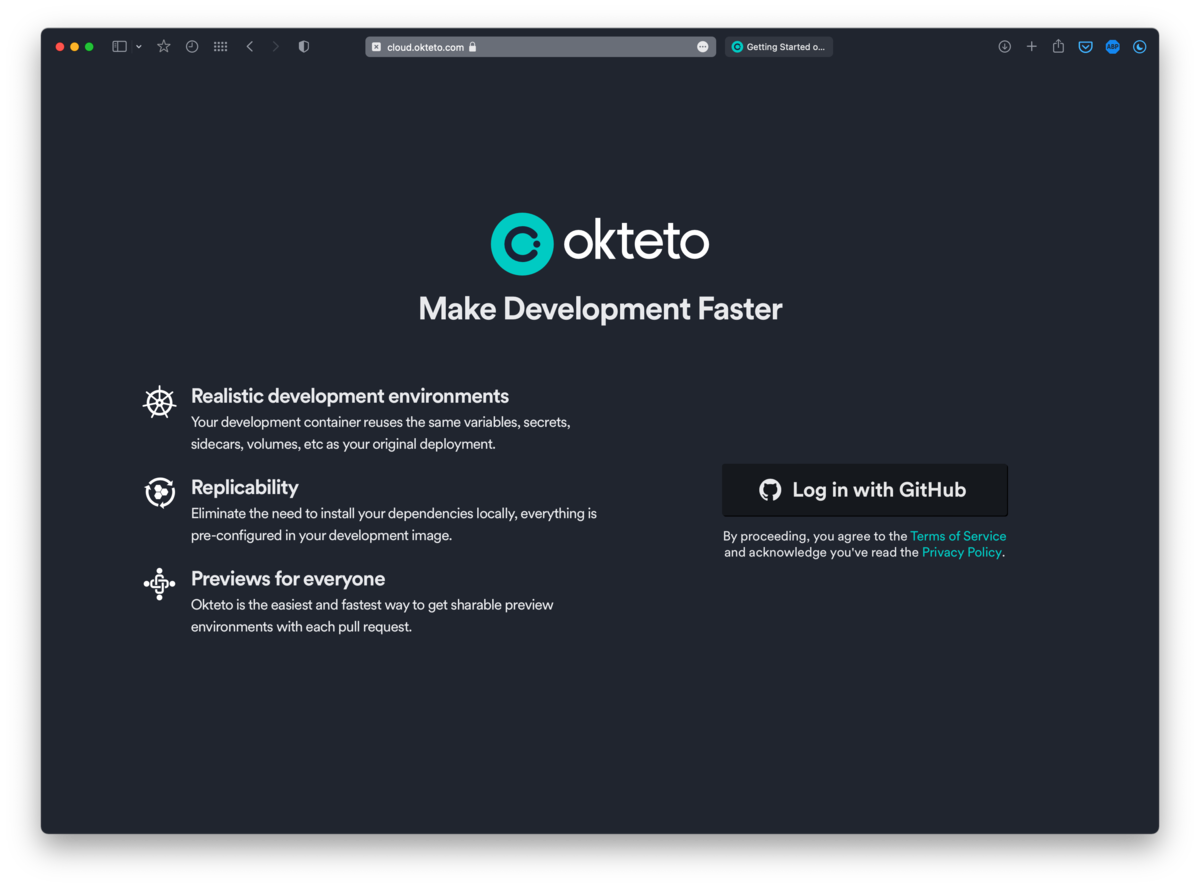Maximize the Safari window with the green button

tap(89, 47)
